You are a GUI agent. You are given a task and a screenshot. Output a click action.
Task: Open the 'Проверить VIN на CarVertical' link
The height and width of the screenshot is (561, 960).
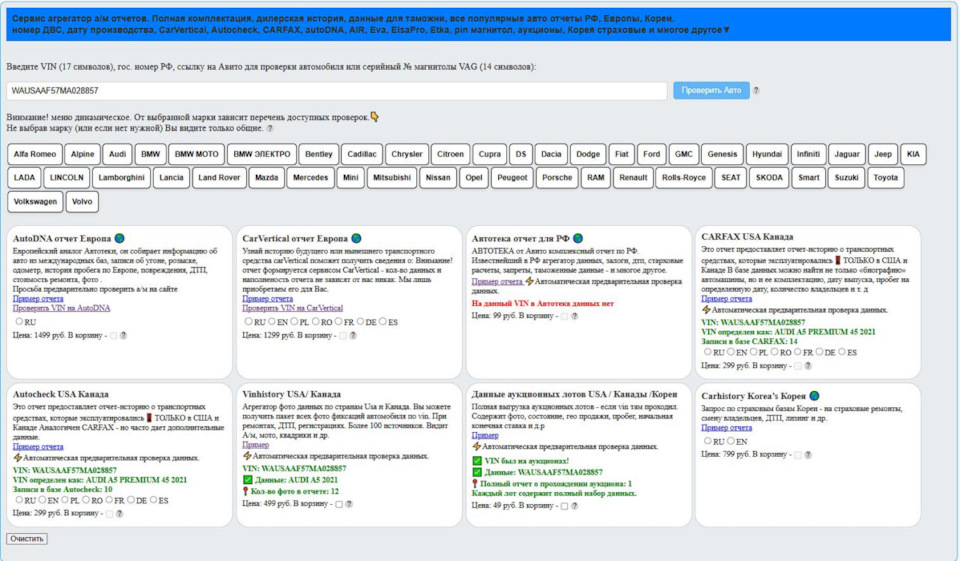[x=293, y=308]
